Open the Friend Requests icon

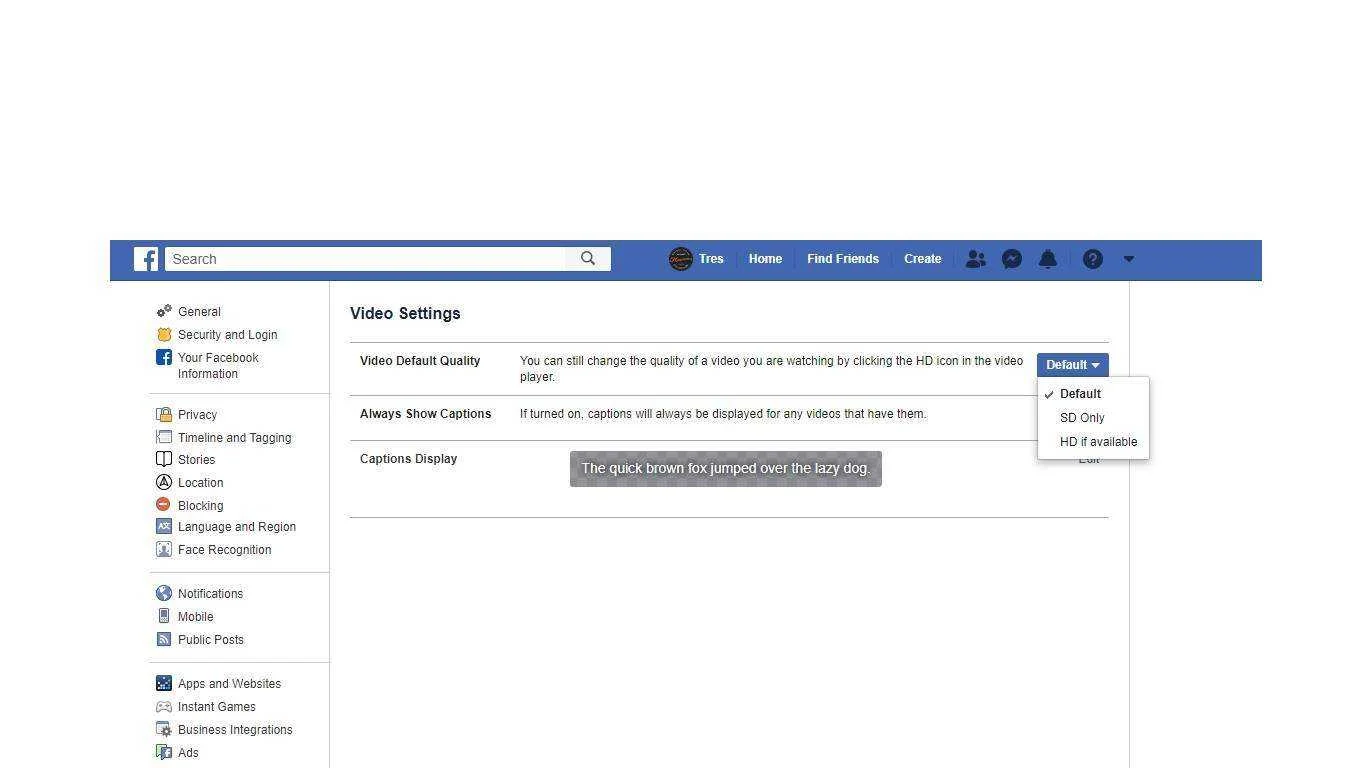[976, 259]
